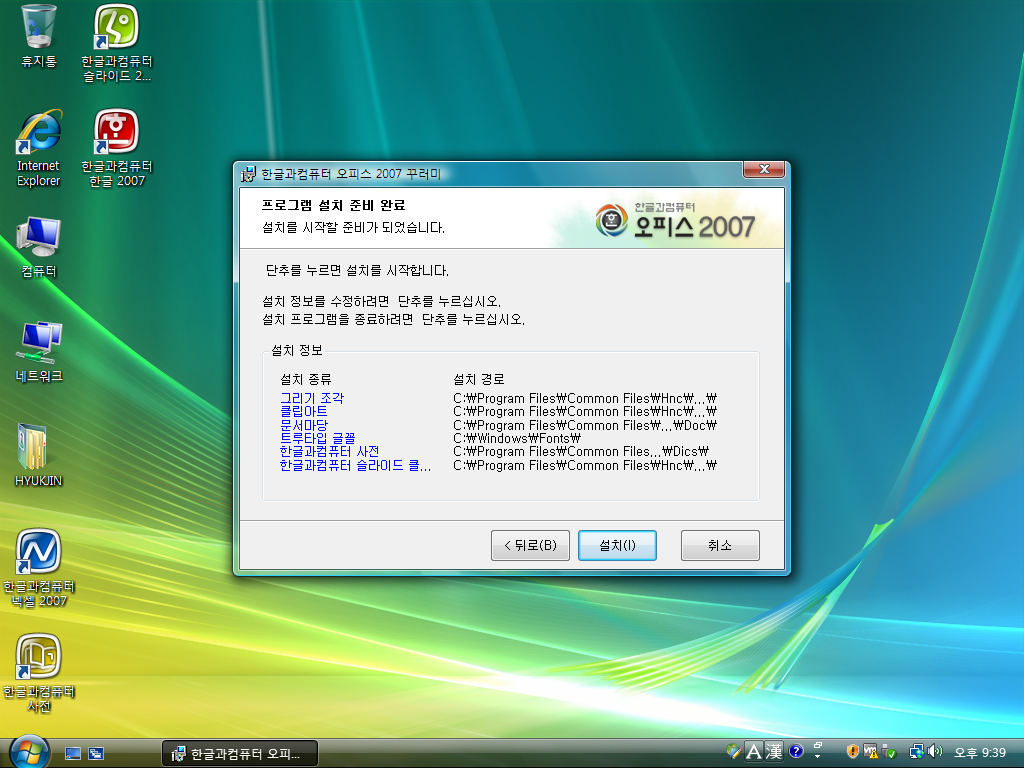
Task: Open the Windows Start orb
Action: coord(29,752)
